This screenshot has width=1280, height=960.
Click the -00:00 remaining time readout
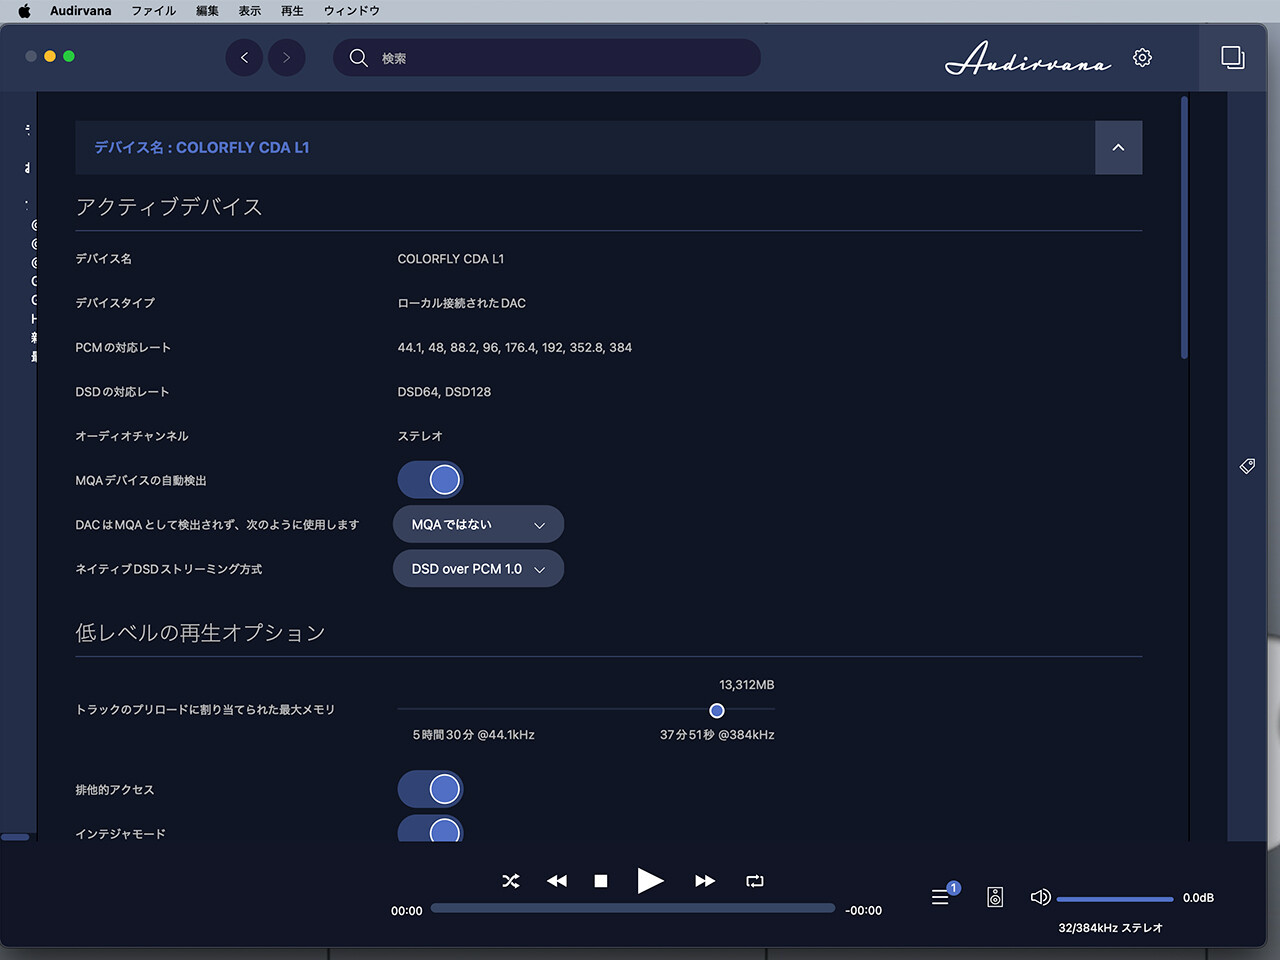click(x=864, y=911)
